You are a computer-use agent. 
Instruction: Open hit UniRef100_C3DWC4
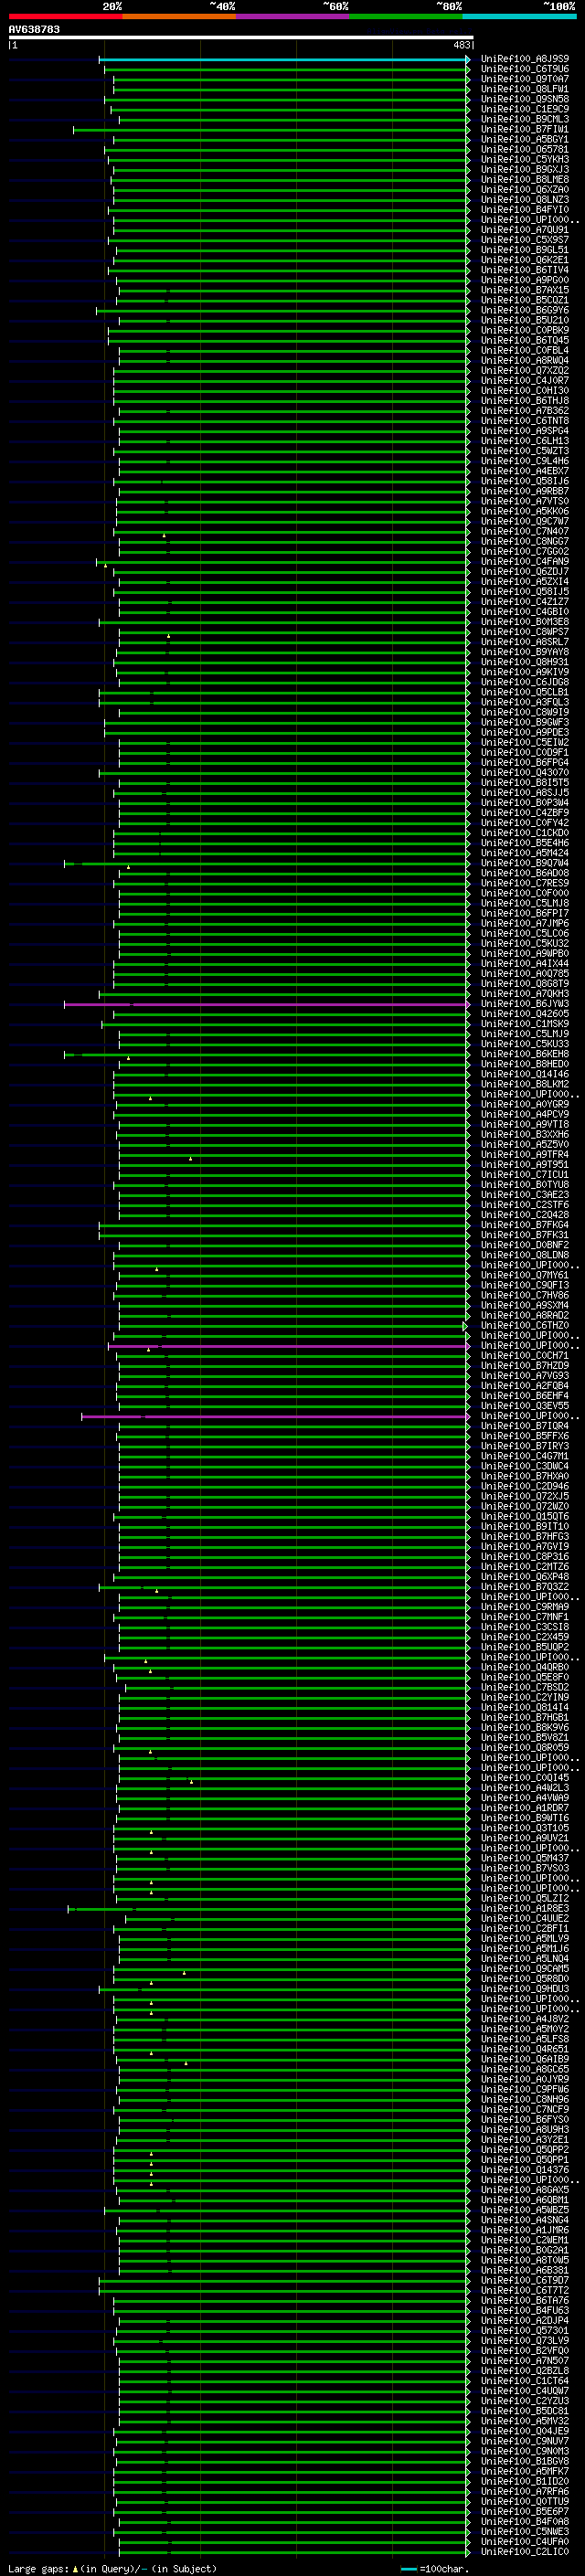(x=525, y=1466)
